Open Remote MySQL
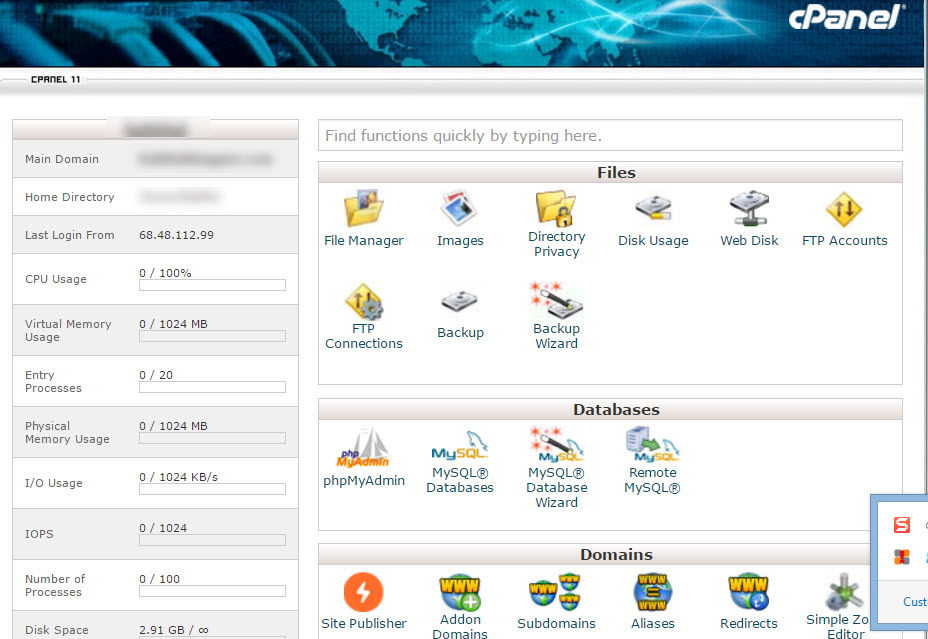 652,445
